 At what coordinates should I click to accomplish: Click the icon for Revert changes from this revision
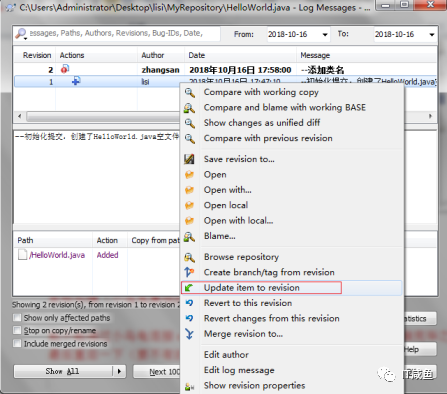tap(189, 318)
